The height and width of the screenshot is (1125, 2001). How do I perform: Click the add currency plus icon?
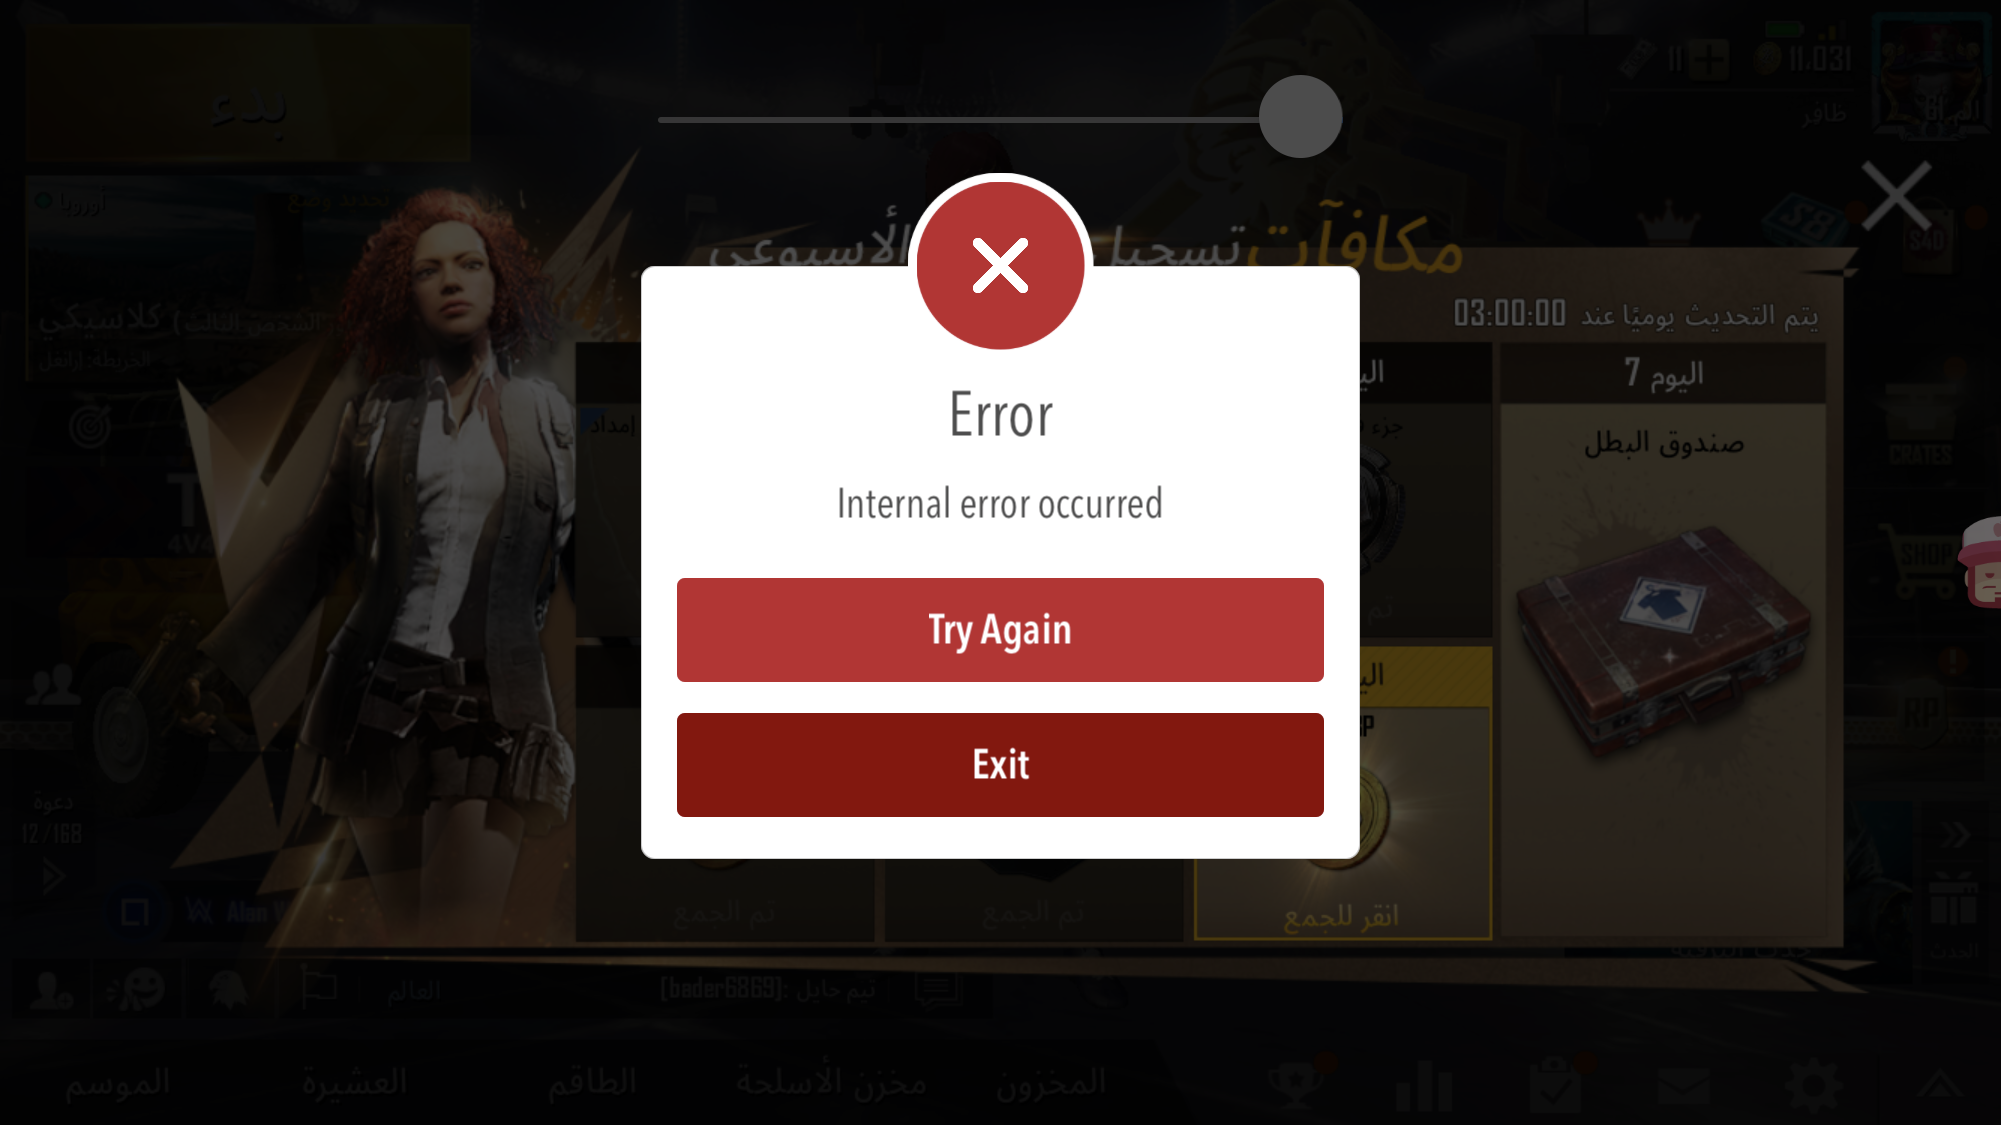(1709, 59)
